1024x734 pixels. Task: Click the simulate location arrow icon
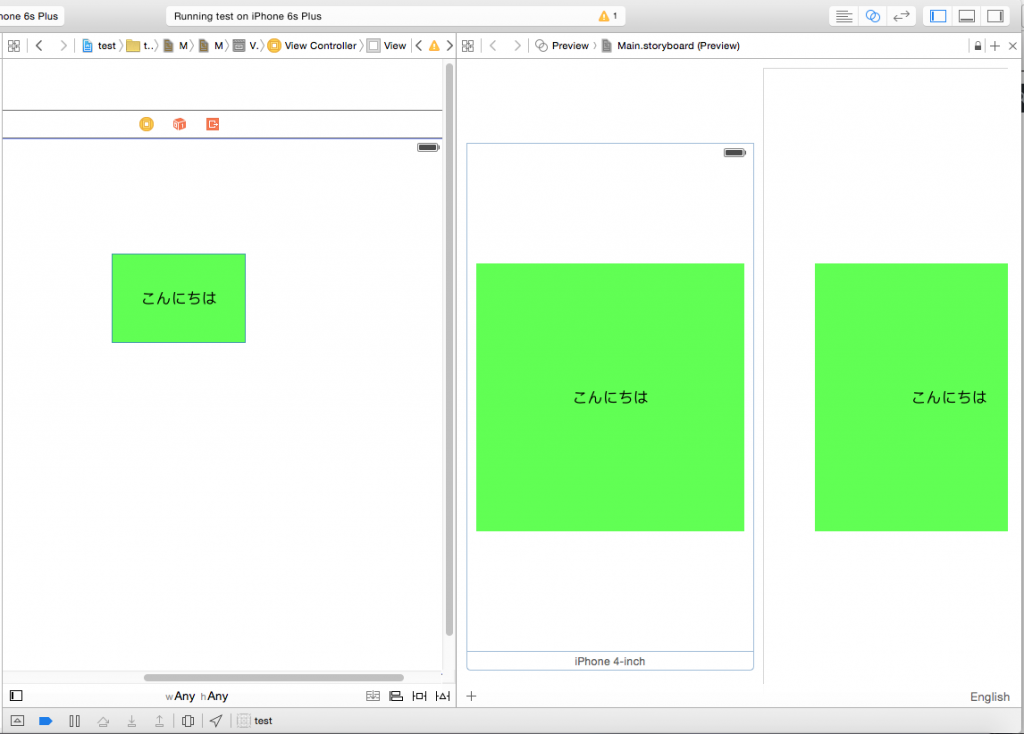215,721
